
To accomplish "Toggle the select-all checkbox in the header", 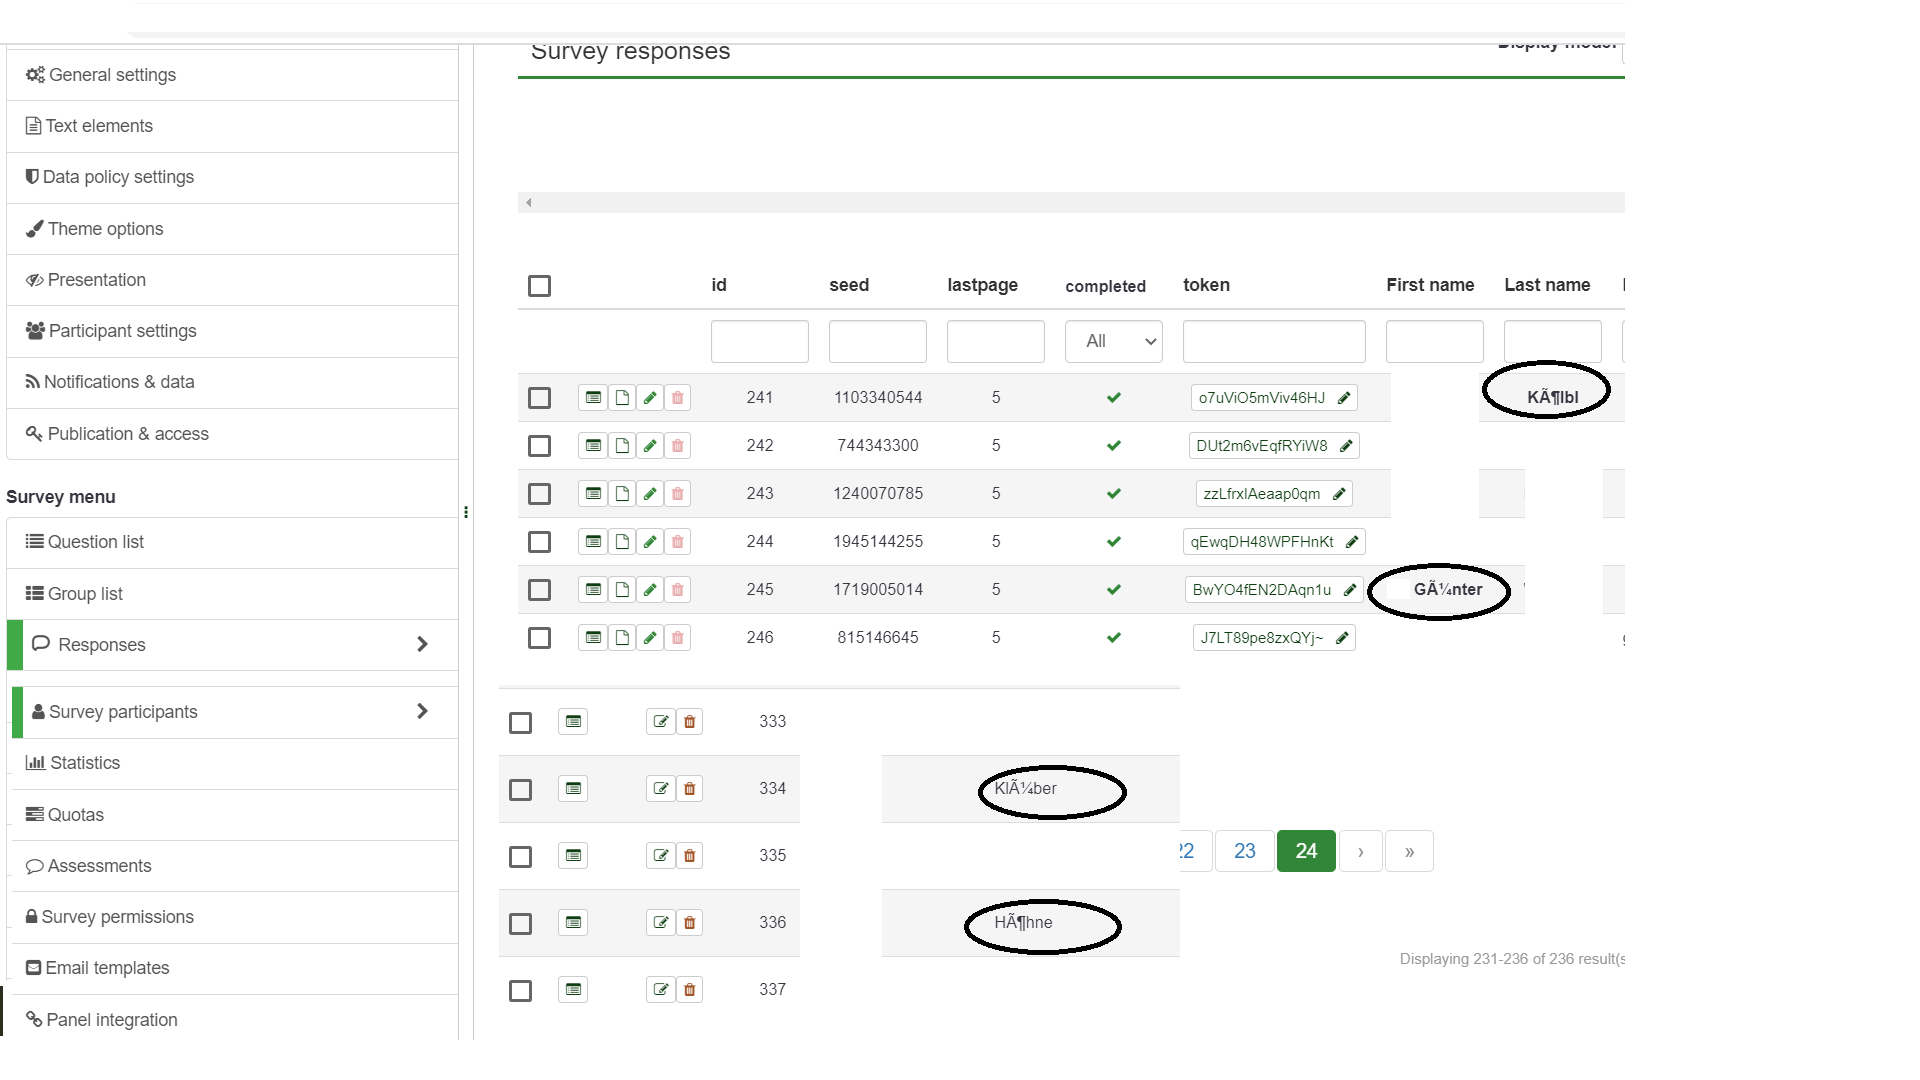I will pyautogui.click(x=540, y=285).
